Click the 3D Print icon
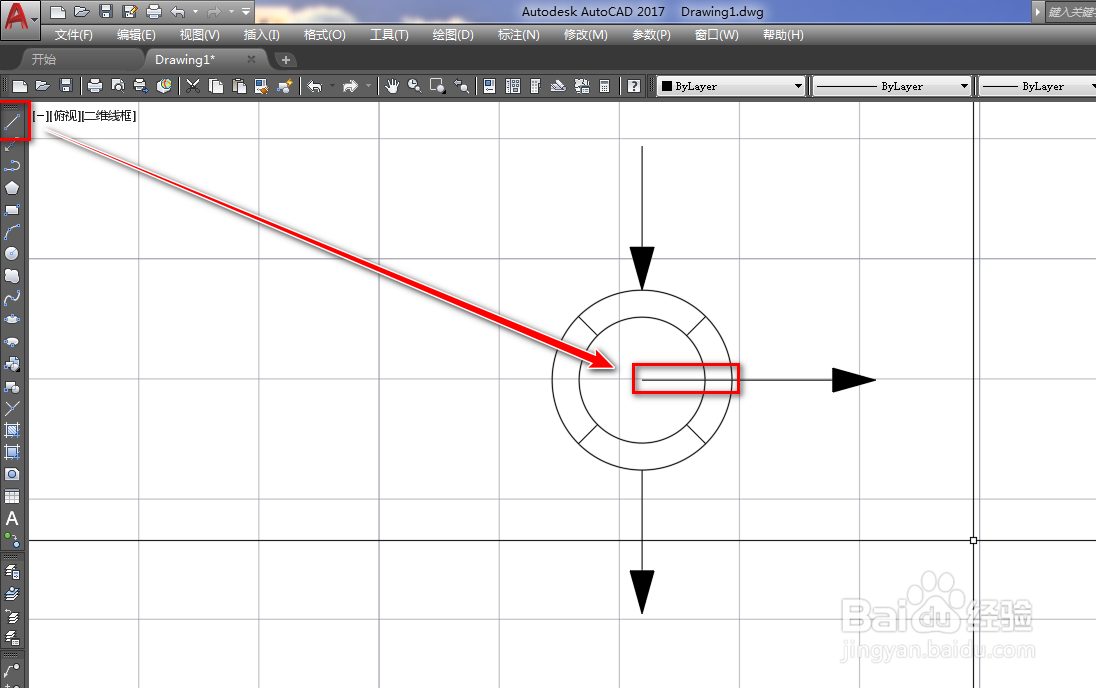The height and width of the screenshot is (688, 1096). (x=164, y=86)
